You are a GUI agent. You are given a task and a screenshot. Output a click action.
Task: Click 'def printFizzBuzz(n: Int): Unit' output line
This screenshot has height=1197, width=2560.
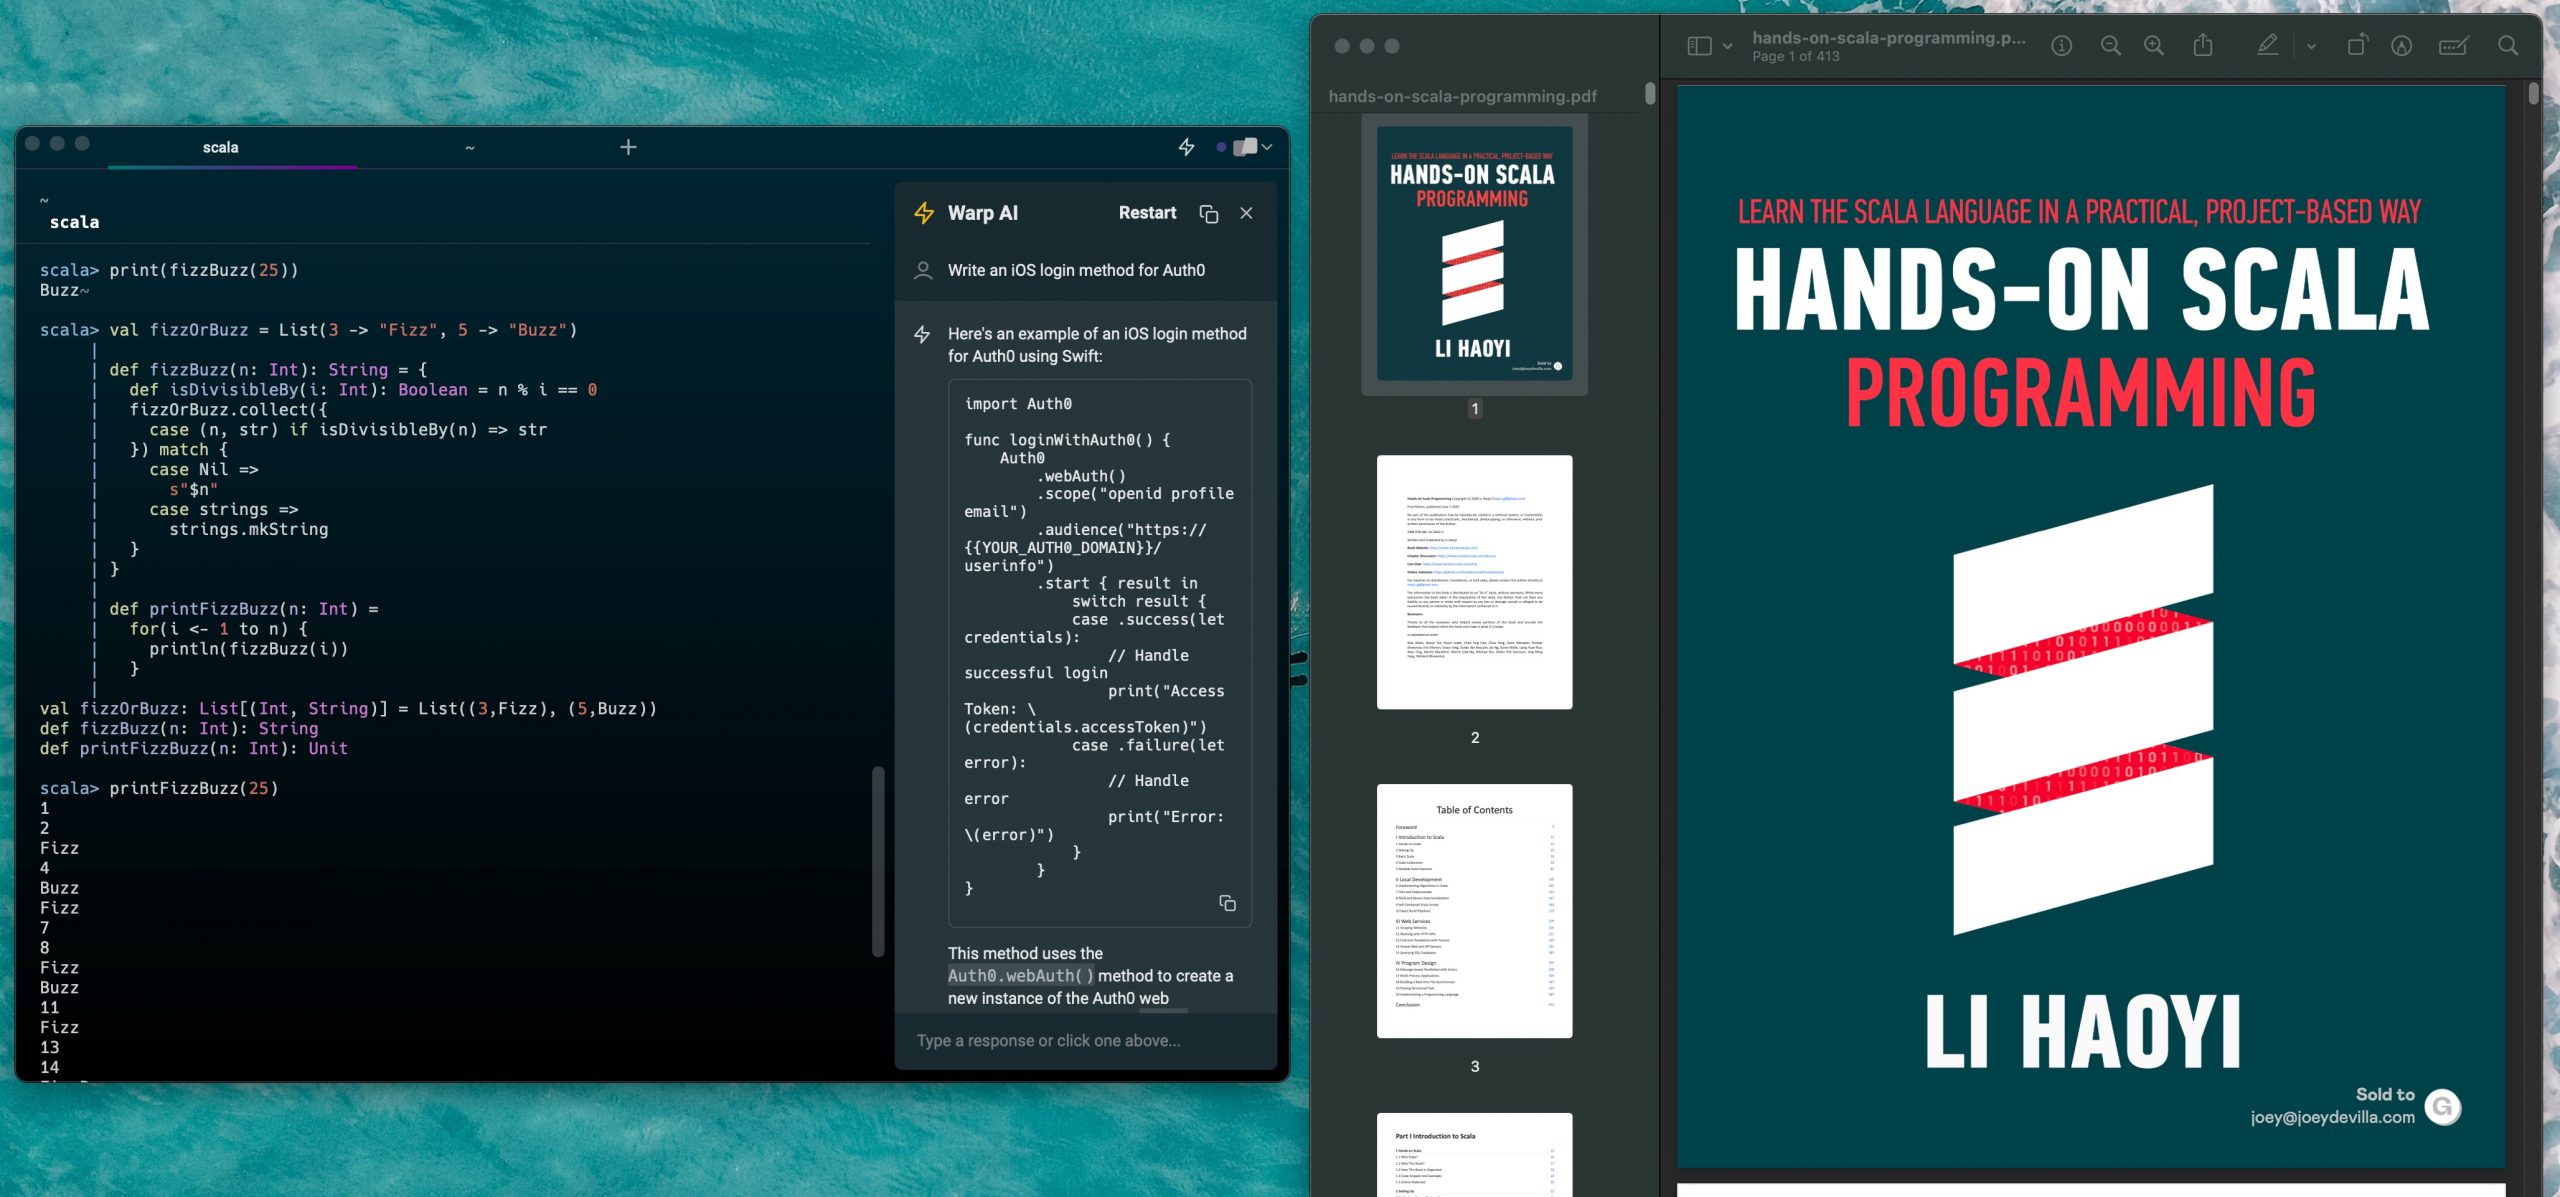[x=194, y=748]
